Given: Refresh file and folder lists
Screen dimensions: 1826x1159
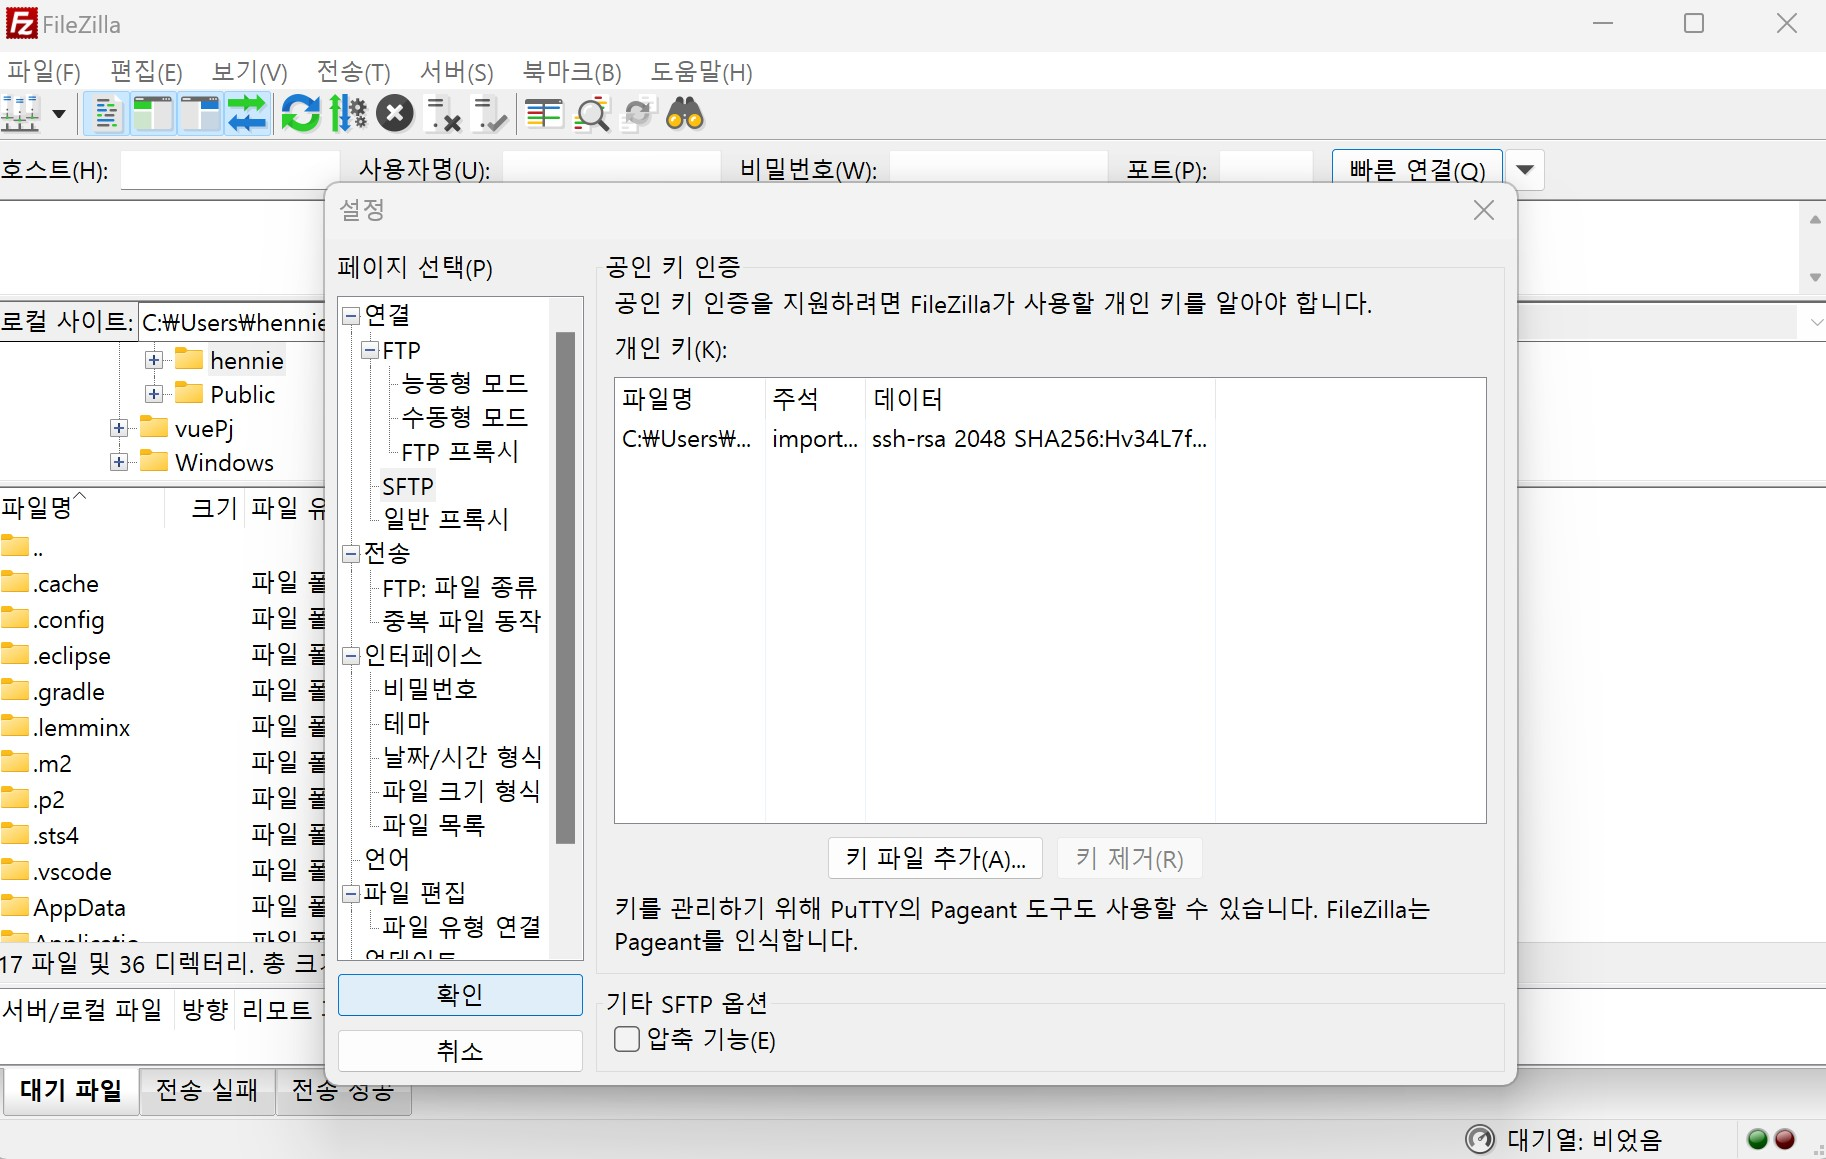Looking at the screenshot, I should [x=300, y=114].
